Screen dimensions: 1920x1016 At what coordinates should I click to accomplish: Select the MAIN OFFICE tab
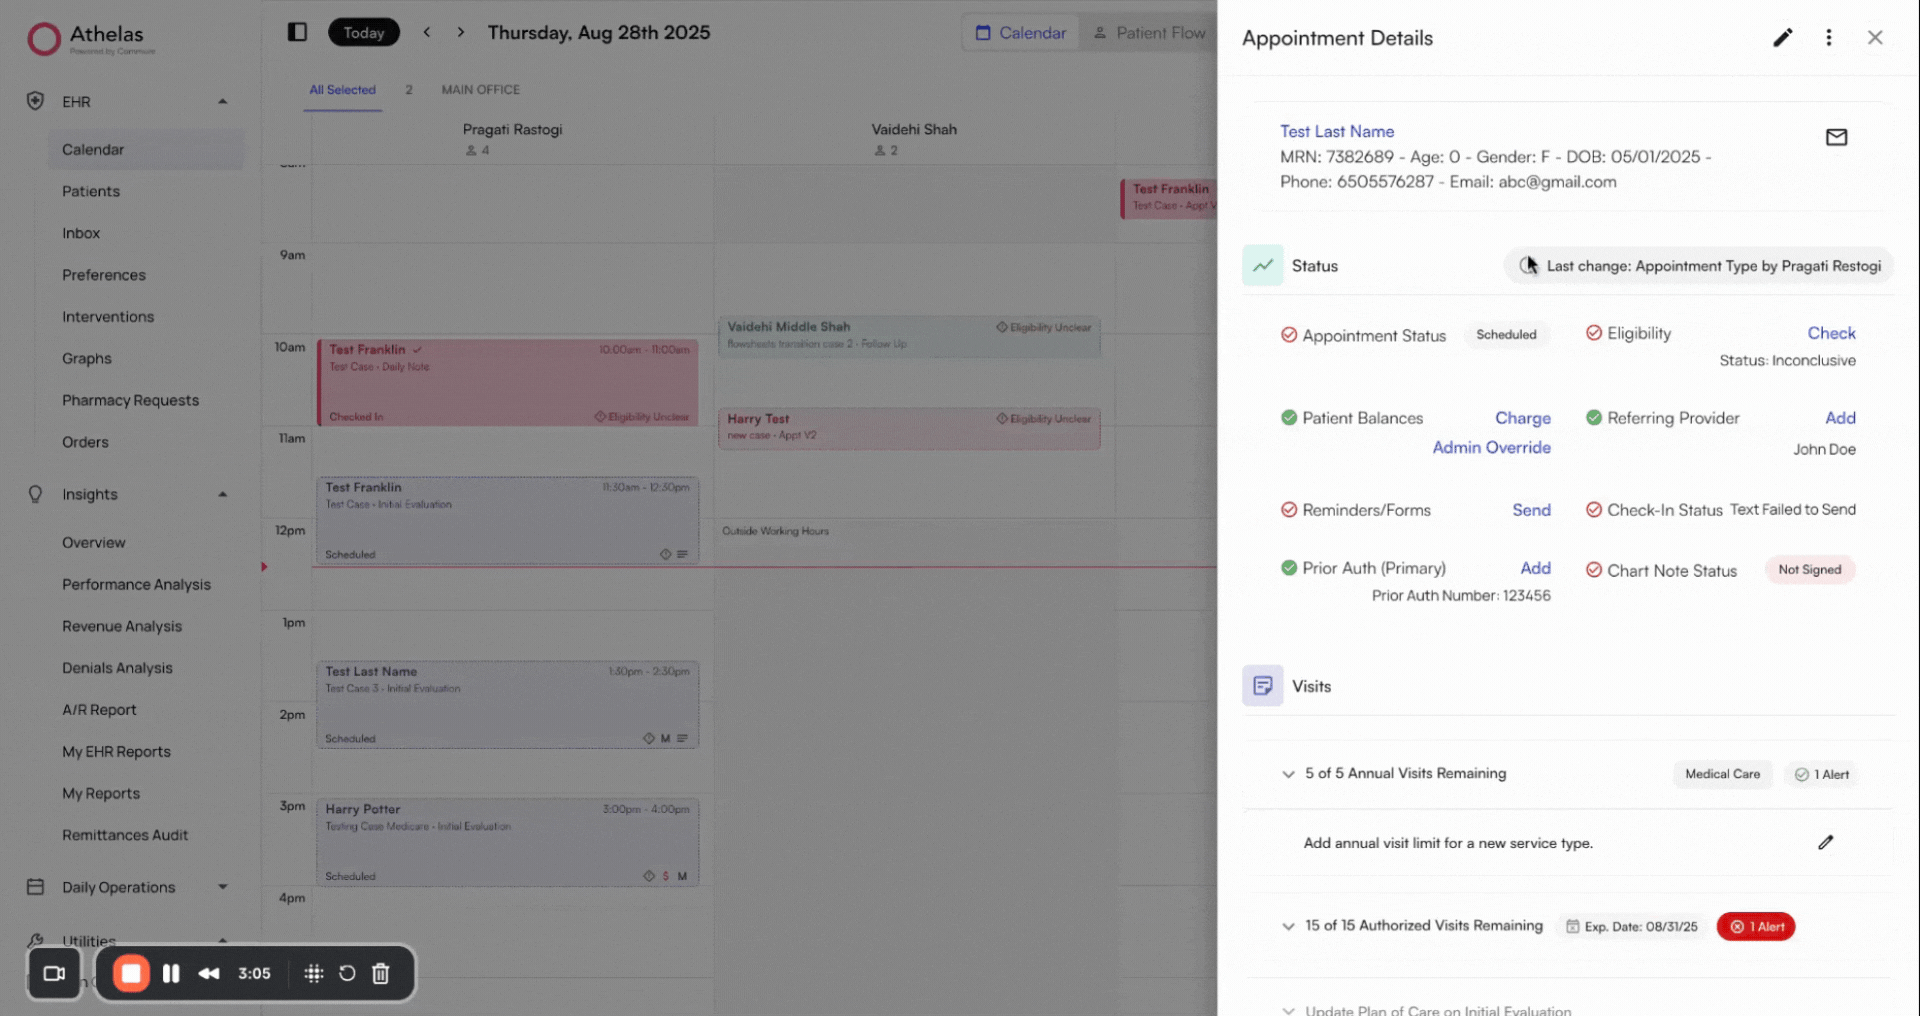(x=481, y=90)
